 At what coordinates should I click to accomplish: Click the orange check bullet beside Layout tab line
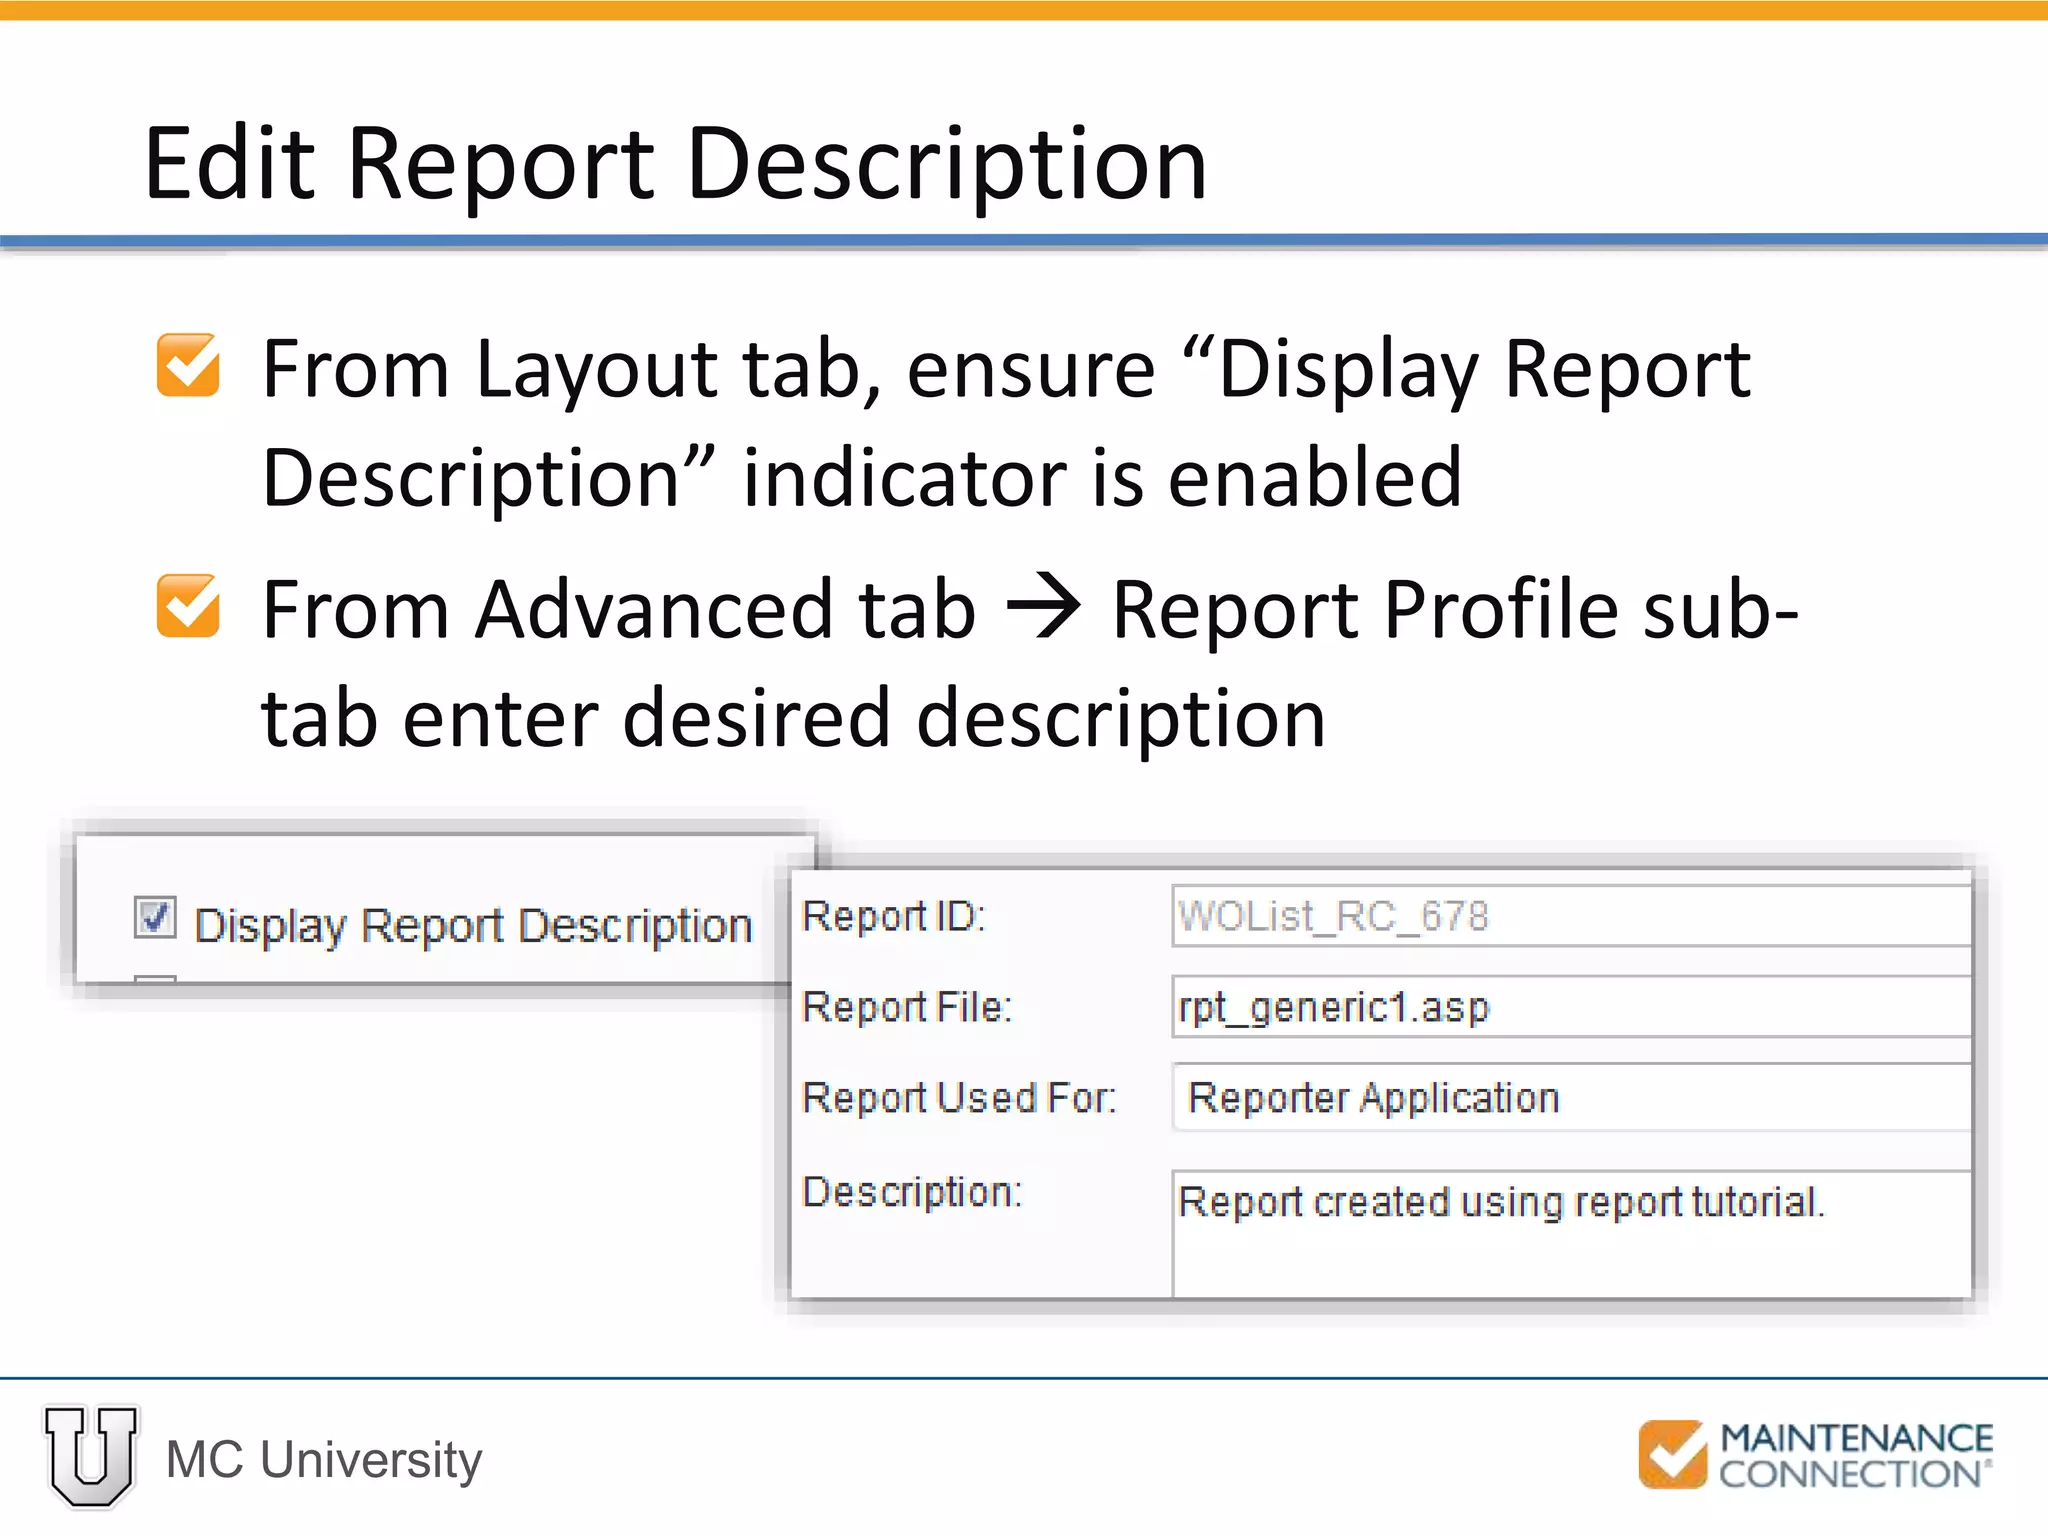tap(188, 365)
